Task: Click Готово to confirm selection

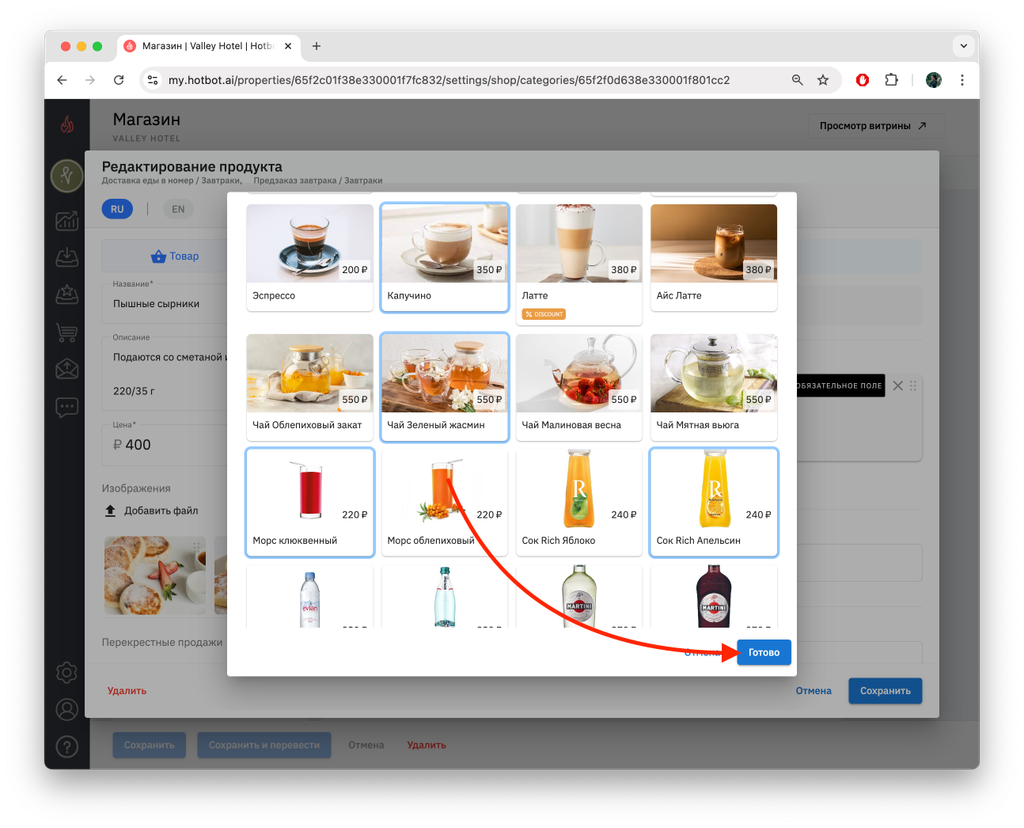Action: 763,652
